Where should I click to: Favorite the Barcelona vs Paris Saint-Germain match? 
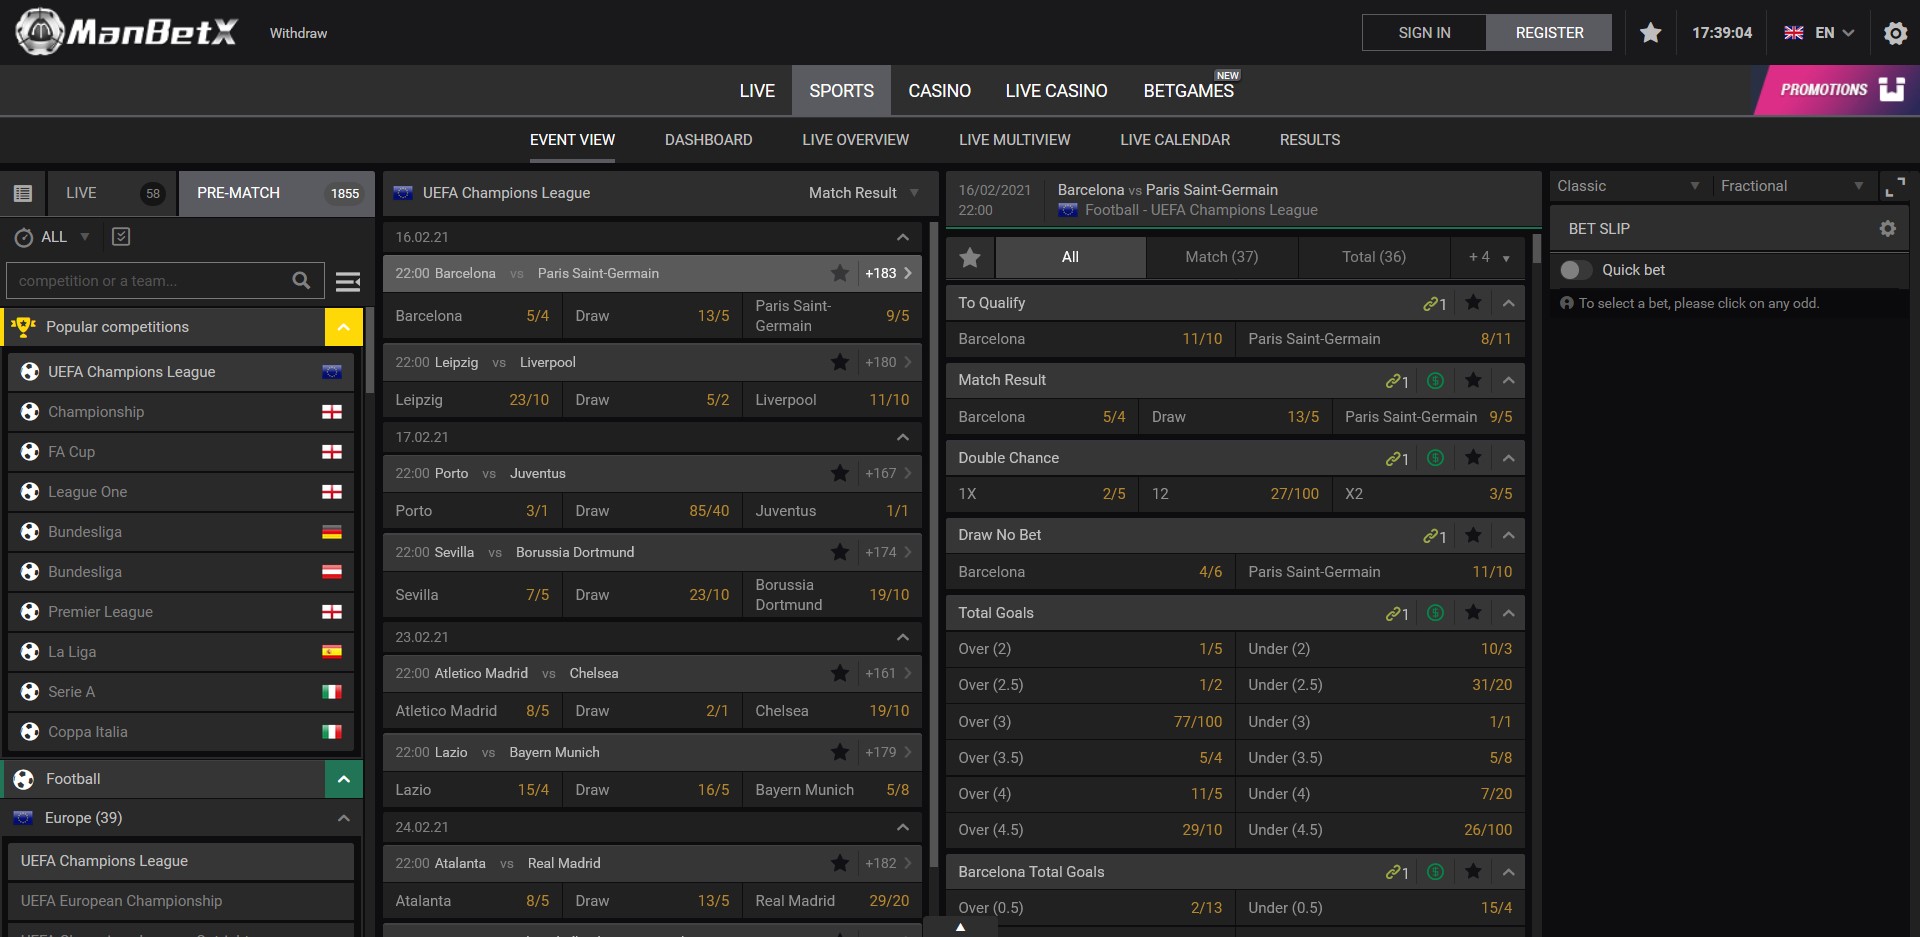pos(840,273)
